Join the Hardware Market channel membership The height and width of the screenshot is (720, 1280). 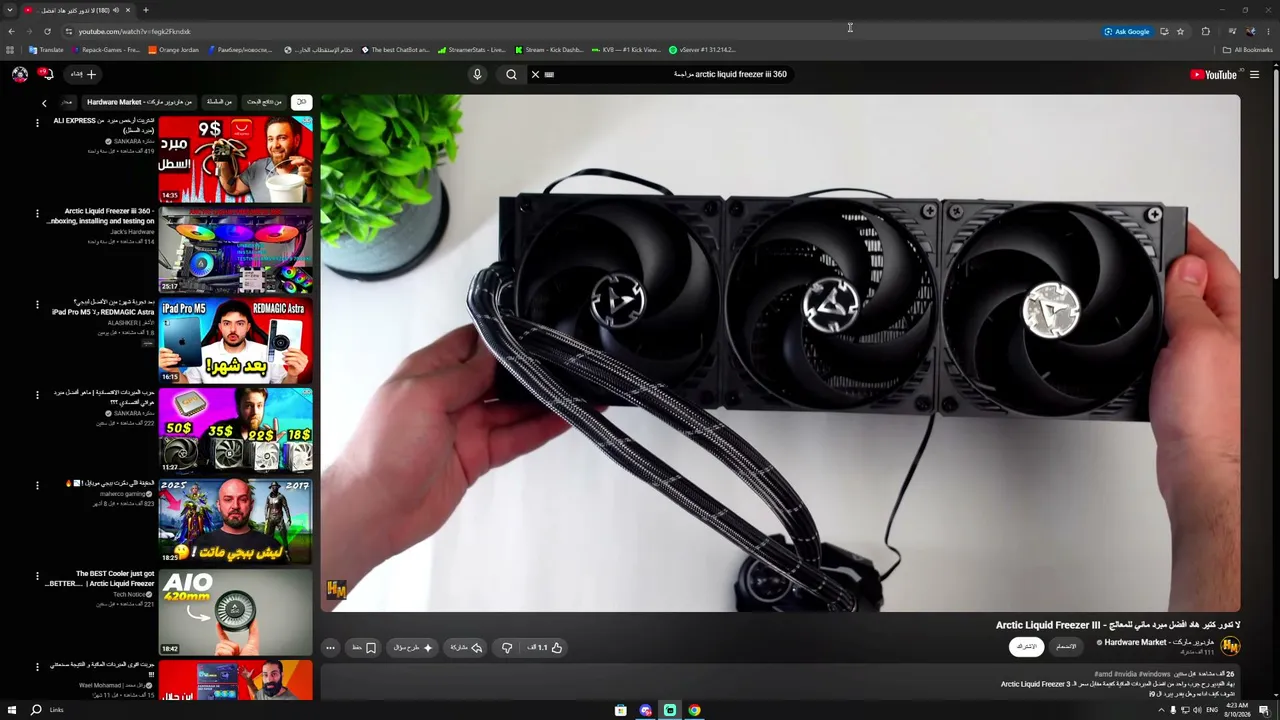pyautogui.click(x=1067, y=646)
